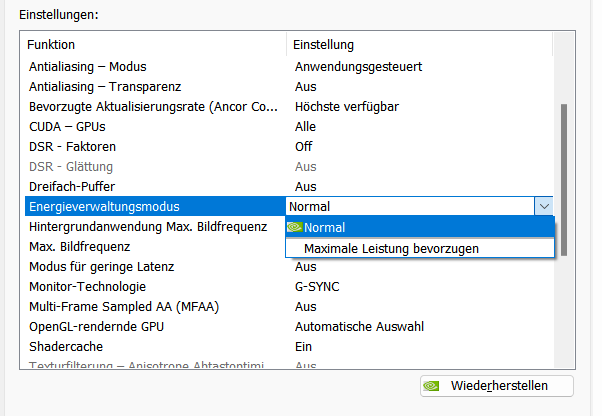Click the Funktion column header
Image resolution: width=602 pixels, height=416 pixels.
click(x=155, y=45)
